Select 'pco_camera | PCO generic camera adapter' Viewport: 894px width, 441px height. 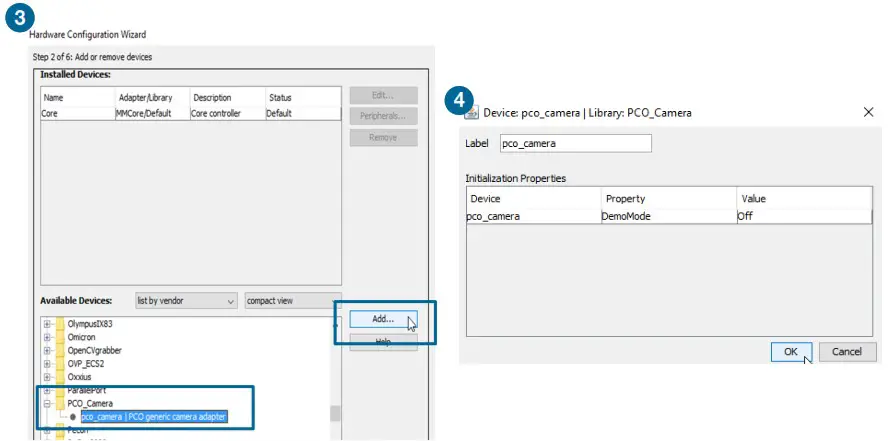(154, 417)
